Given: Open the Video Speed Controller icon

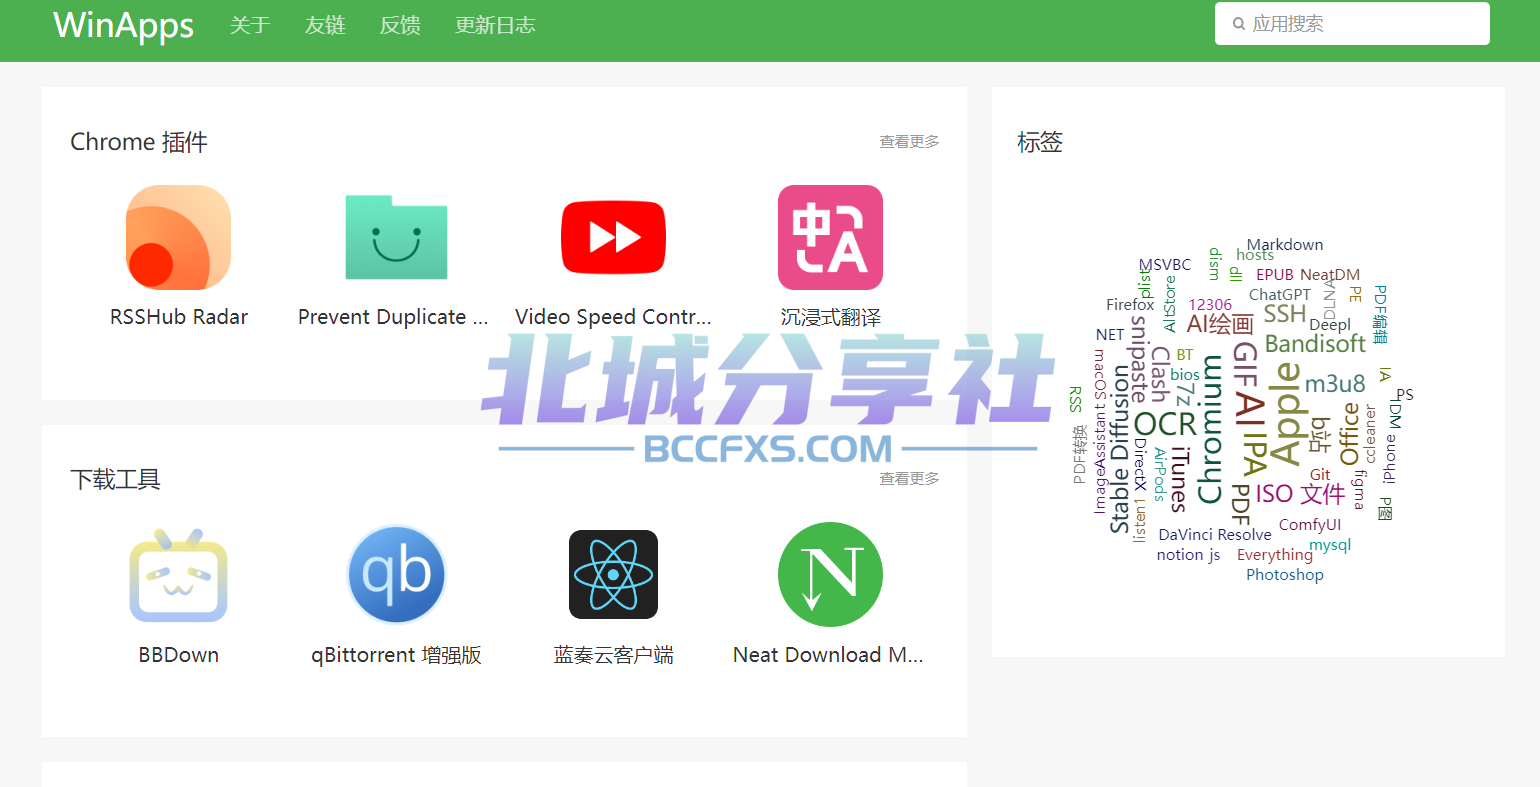Looking at the screenshot, I should (613, 238).
